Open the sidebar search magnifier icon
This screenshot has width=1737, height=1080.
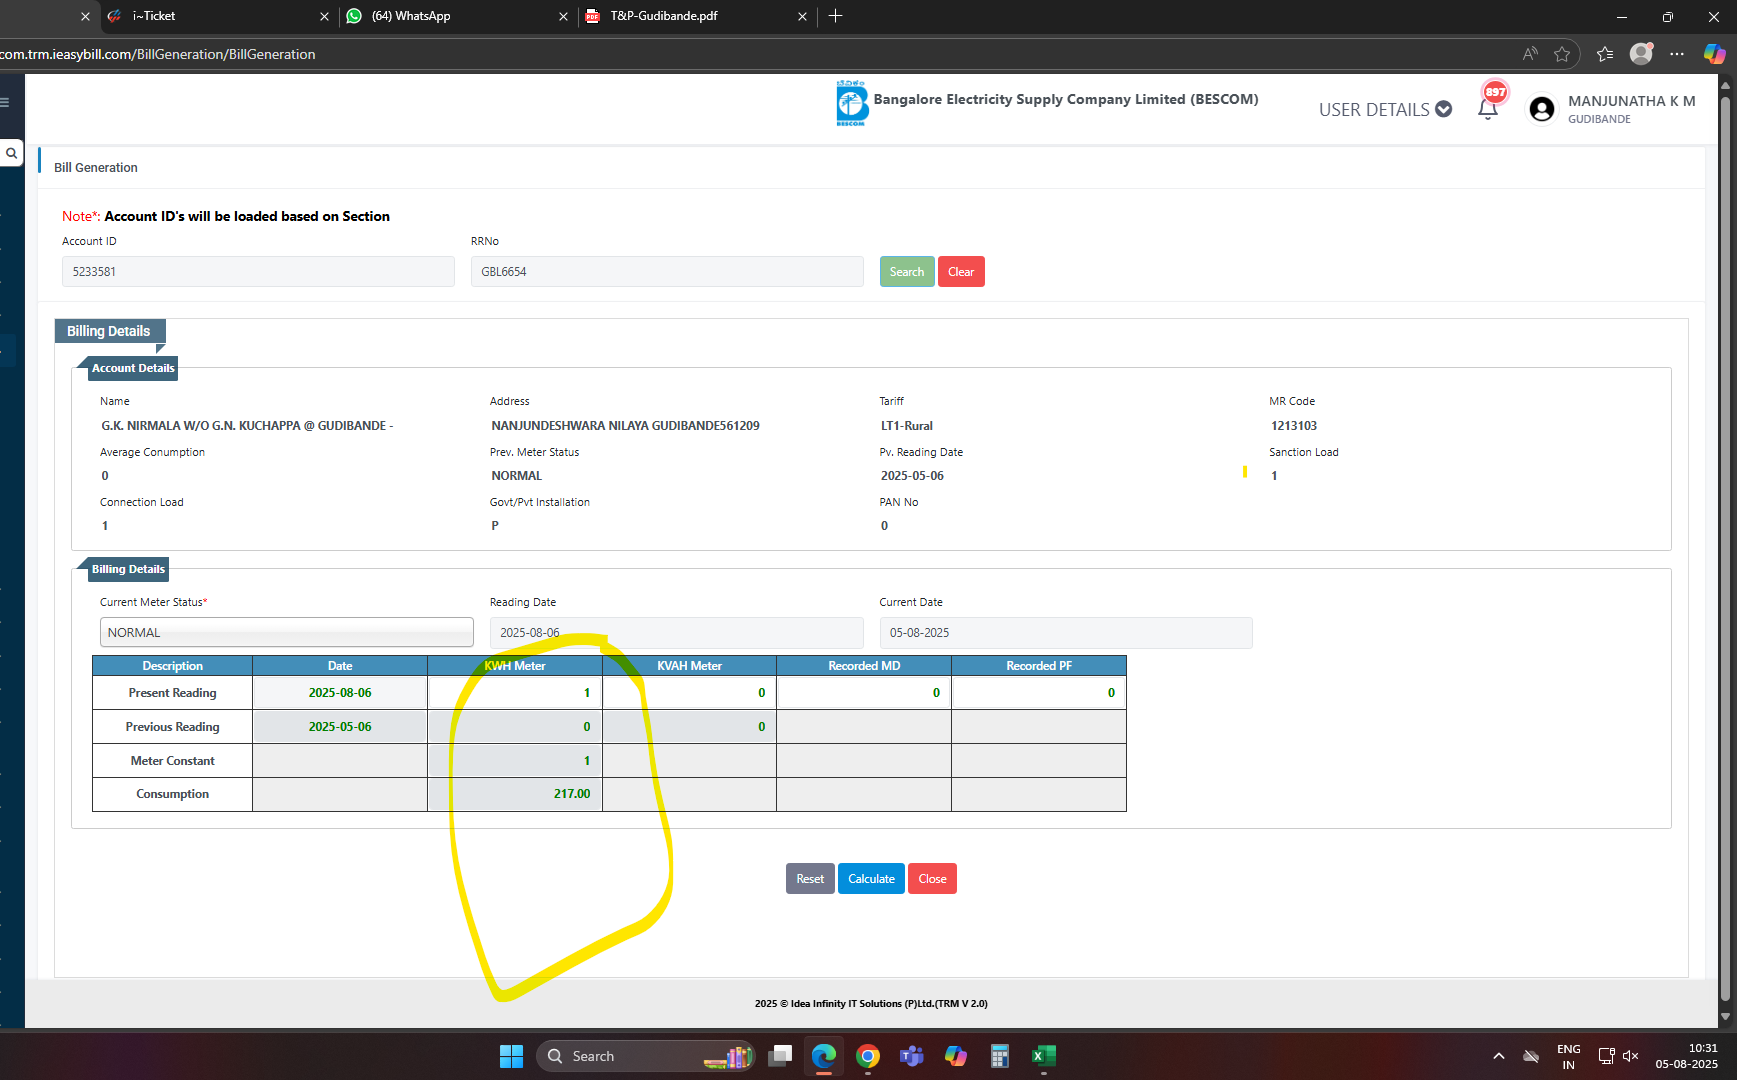point(11,153)
